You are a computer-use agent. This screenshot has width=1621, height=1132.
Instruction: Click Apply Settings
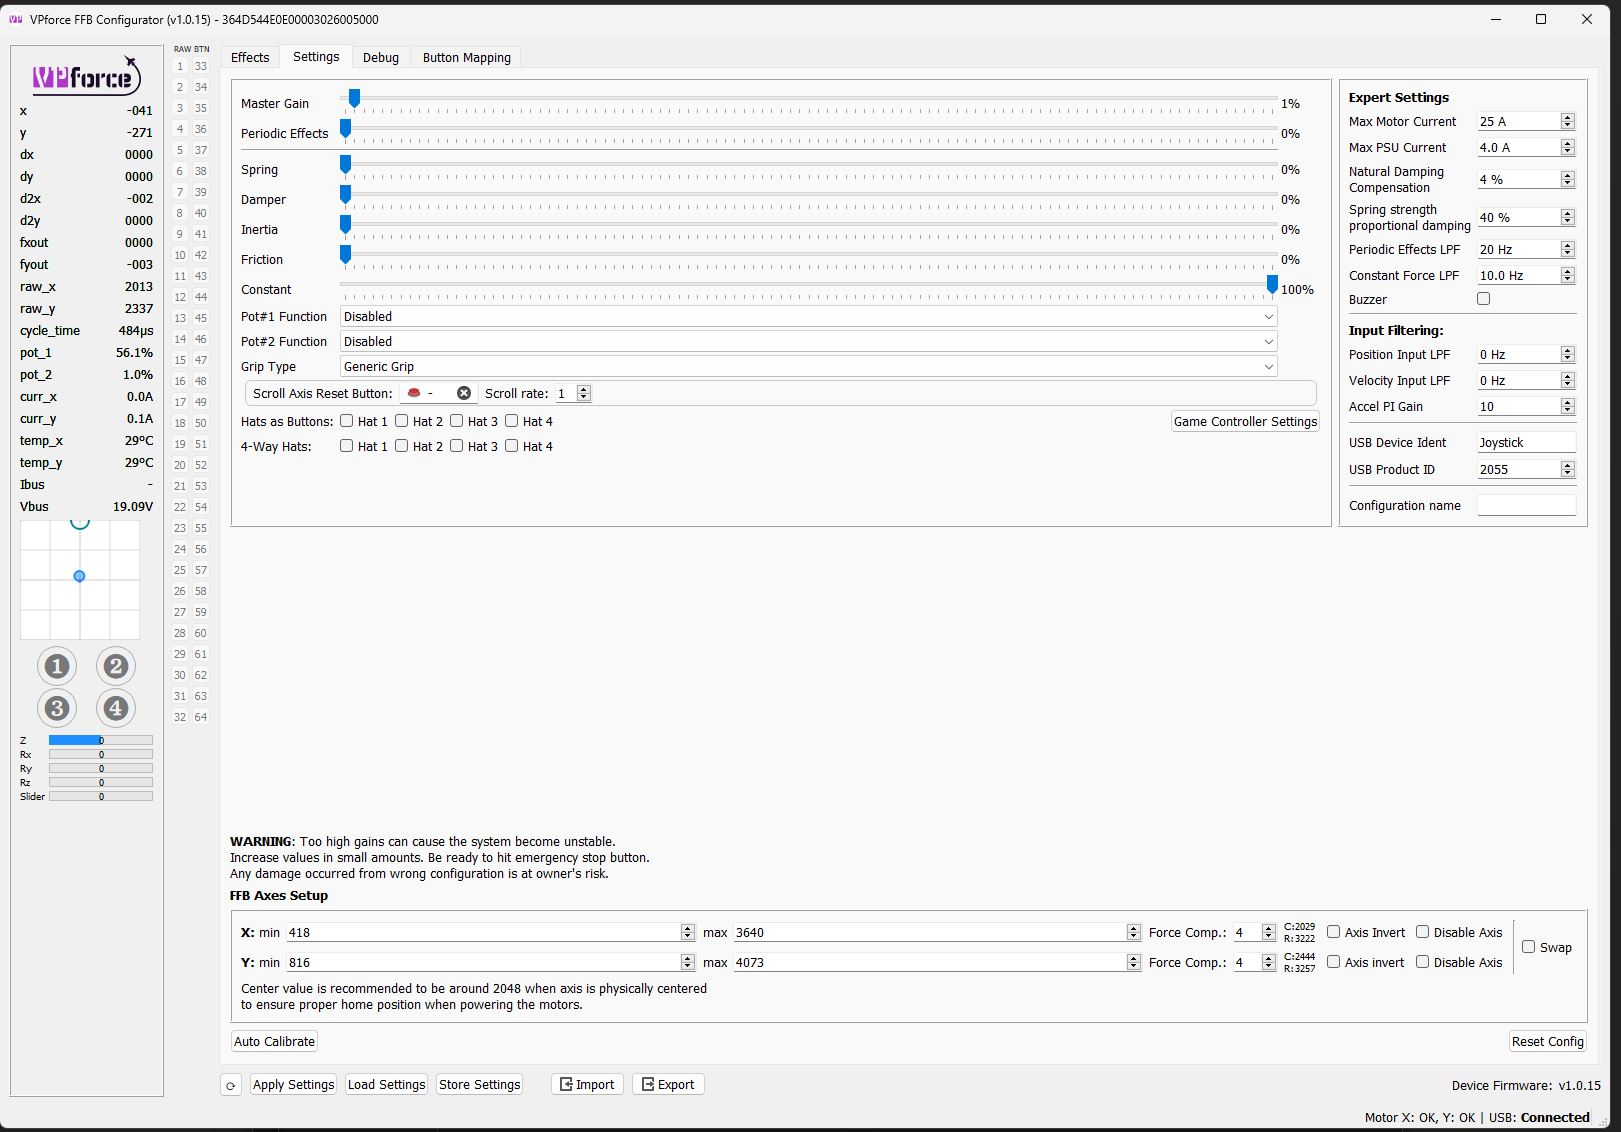point(293,1084)
